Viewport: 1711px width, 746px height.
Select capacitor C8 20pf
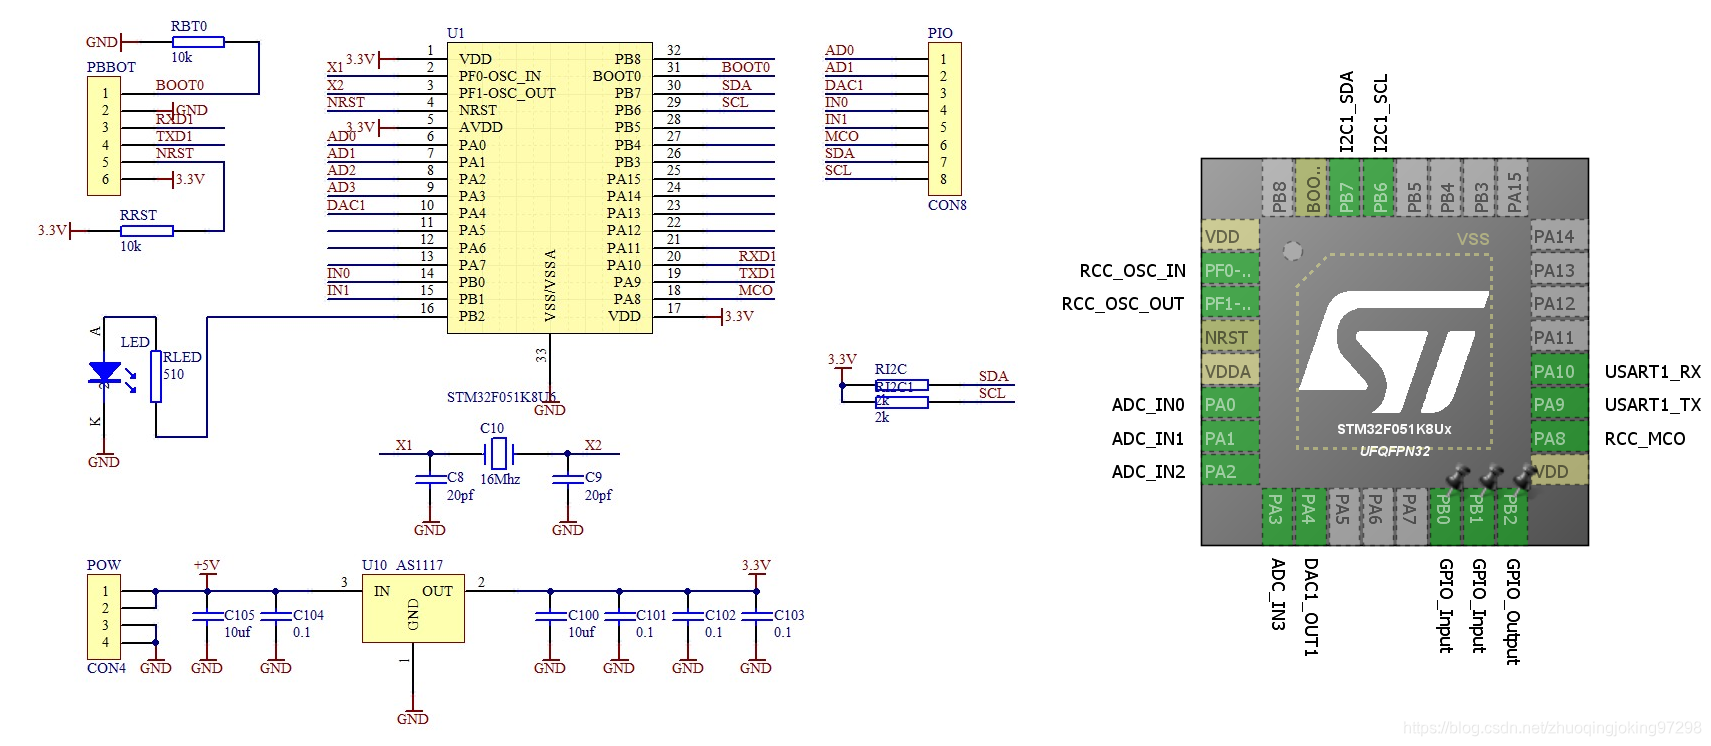point(431,480)
